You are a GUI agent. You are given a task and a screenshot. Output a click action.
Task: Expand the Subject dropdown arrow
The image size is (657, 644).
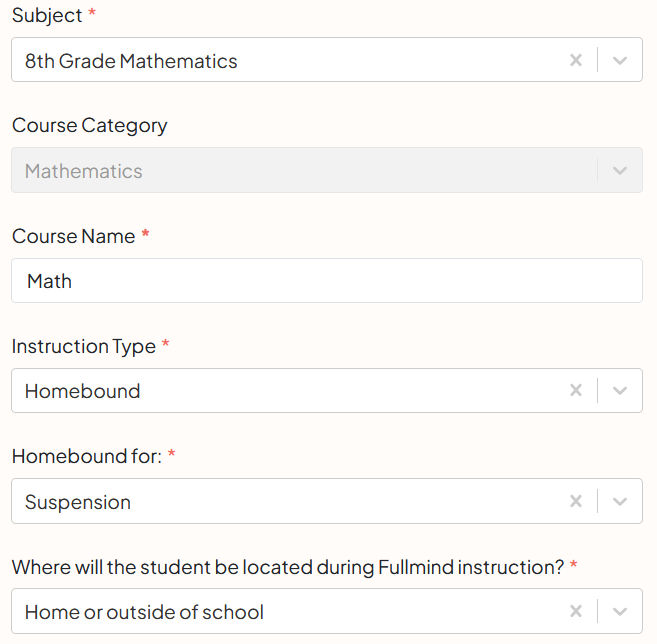pyautogui.click(x=620, y=60)
